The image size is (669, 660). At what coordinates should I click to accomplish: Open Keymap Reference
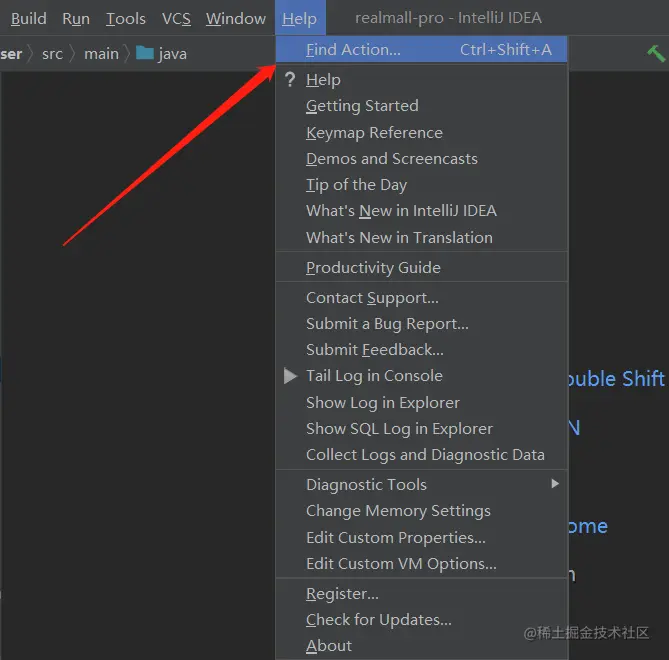pos(422,133)
